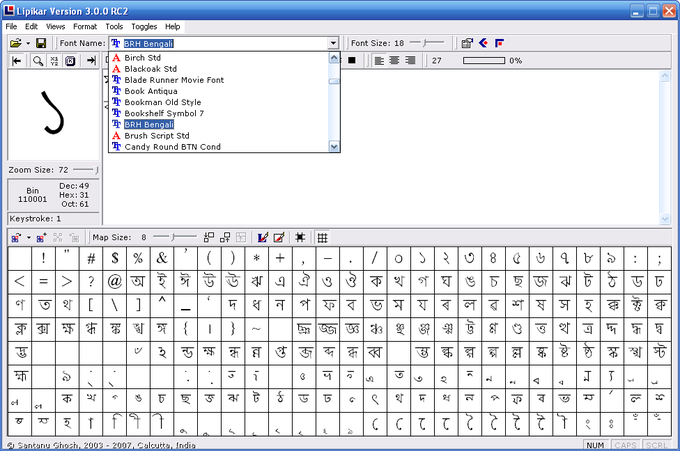680x451 pixels.
Task: Click the large glyph preview pane
Action: click(53, 115)
